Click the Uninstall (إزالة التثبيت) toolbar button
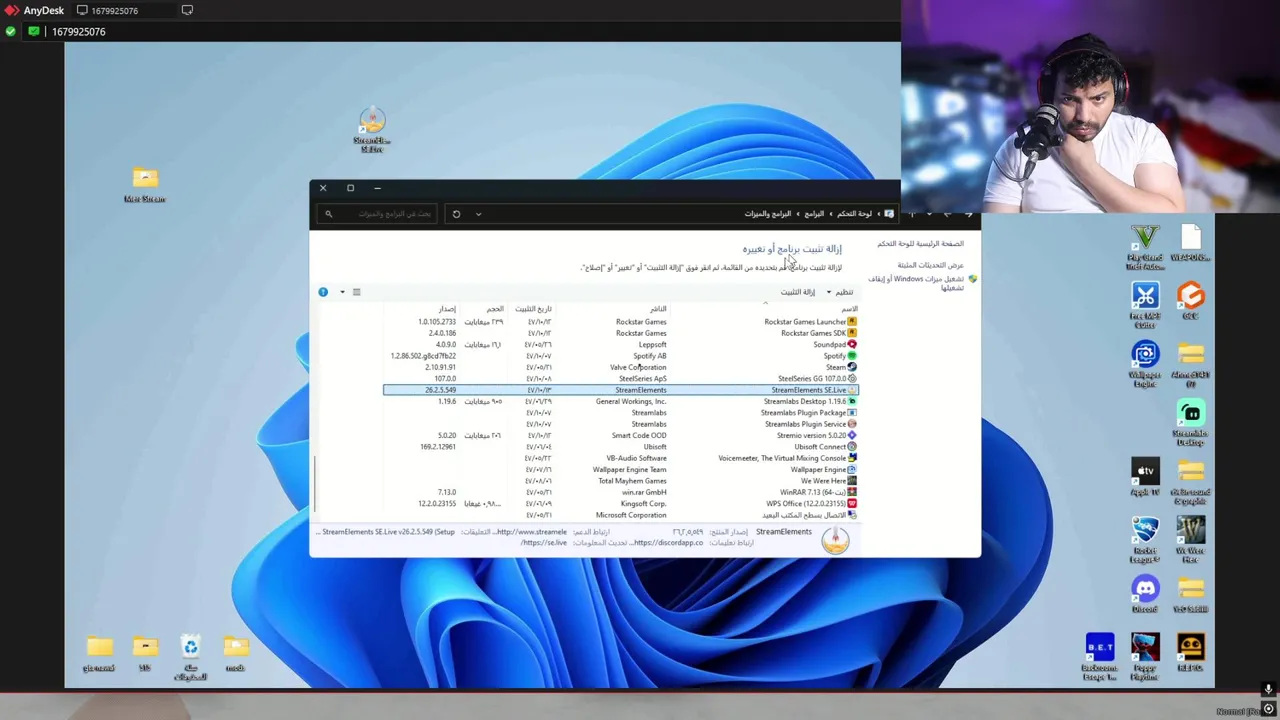 [x=798, y=292]
